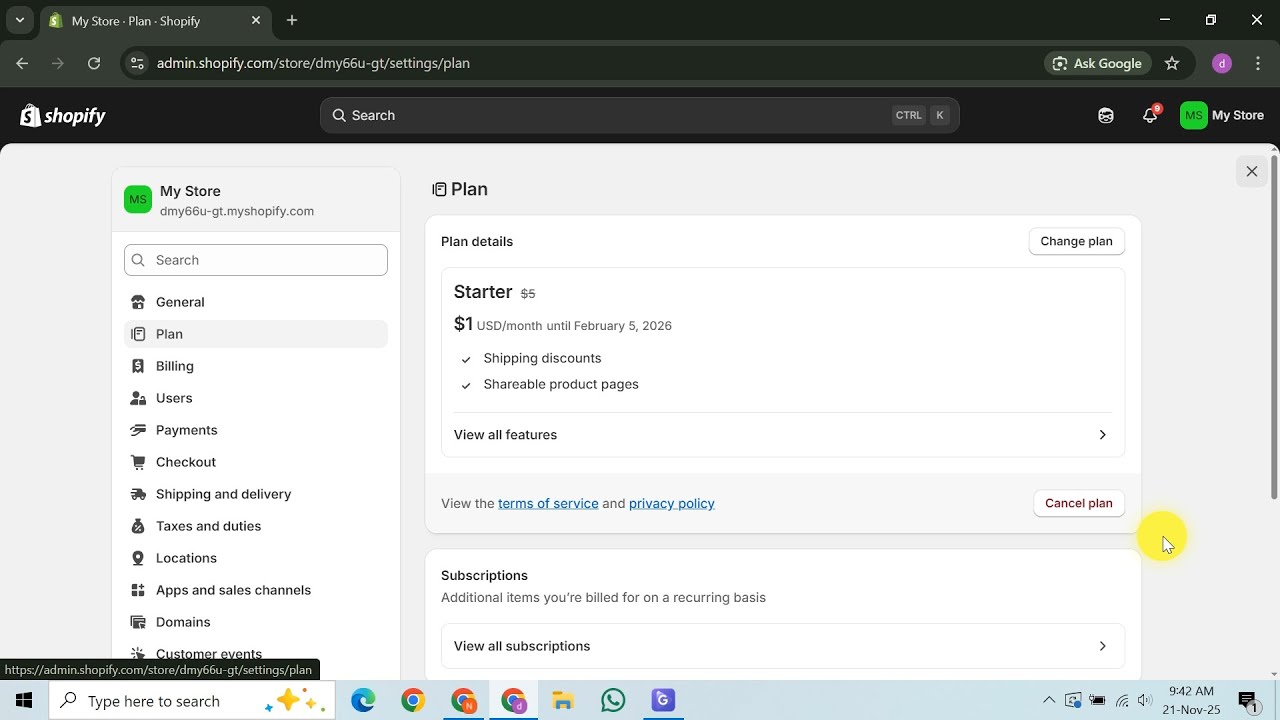Expand View all features row
The image size is (1280, 720).
(x=783, y=435)
